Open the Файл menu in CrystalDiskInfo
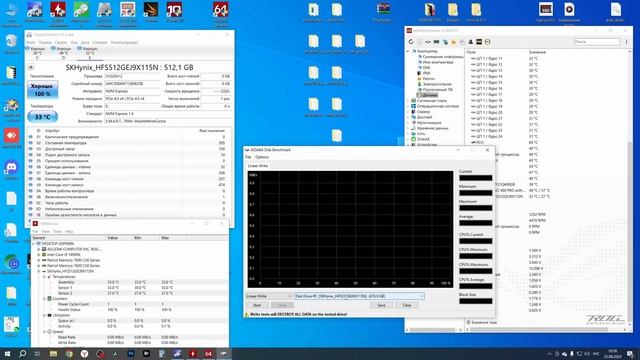The height and width of the screenshot is (360, 640). [31, 42]
